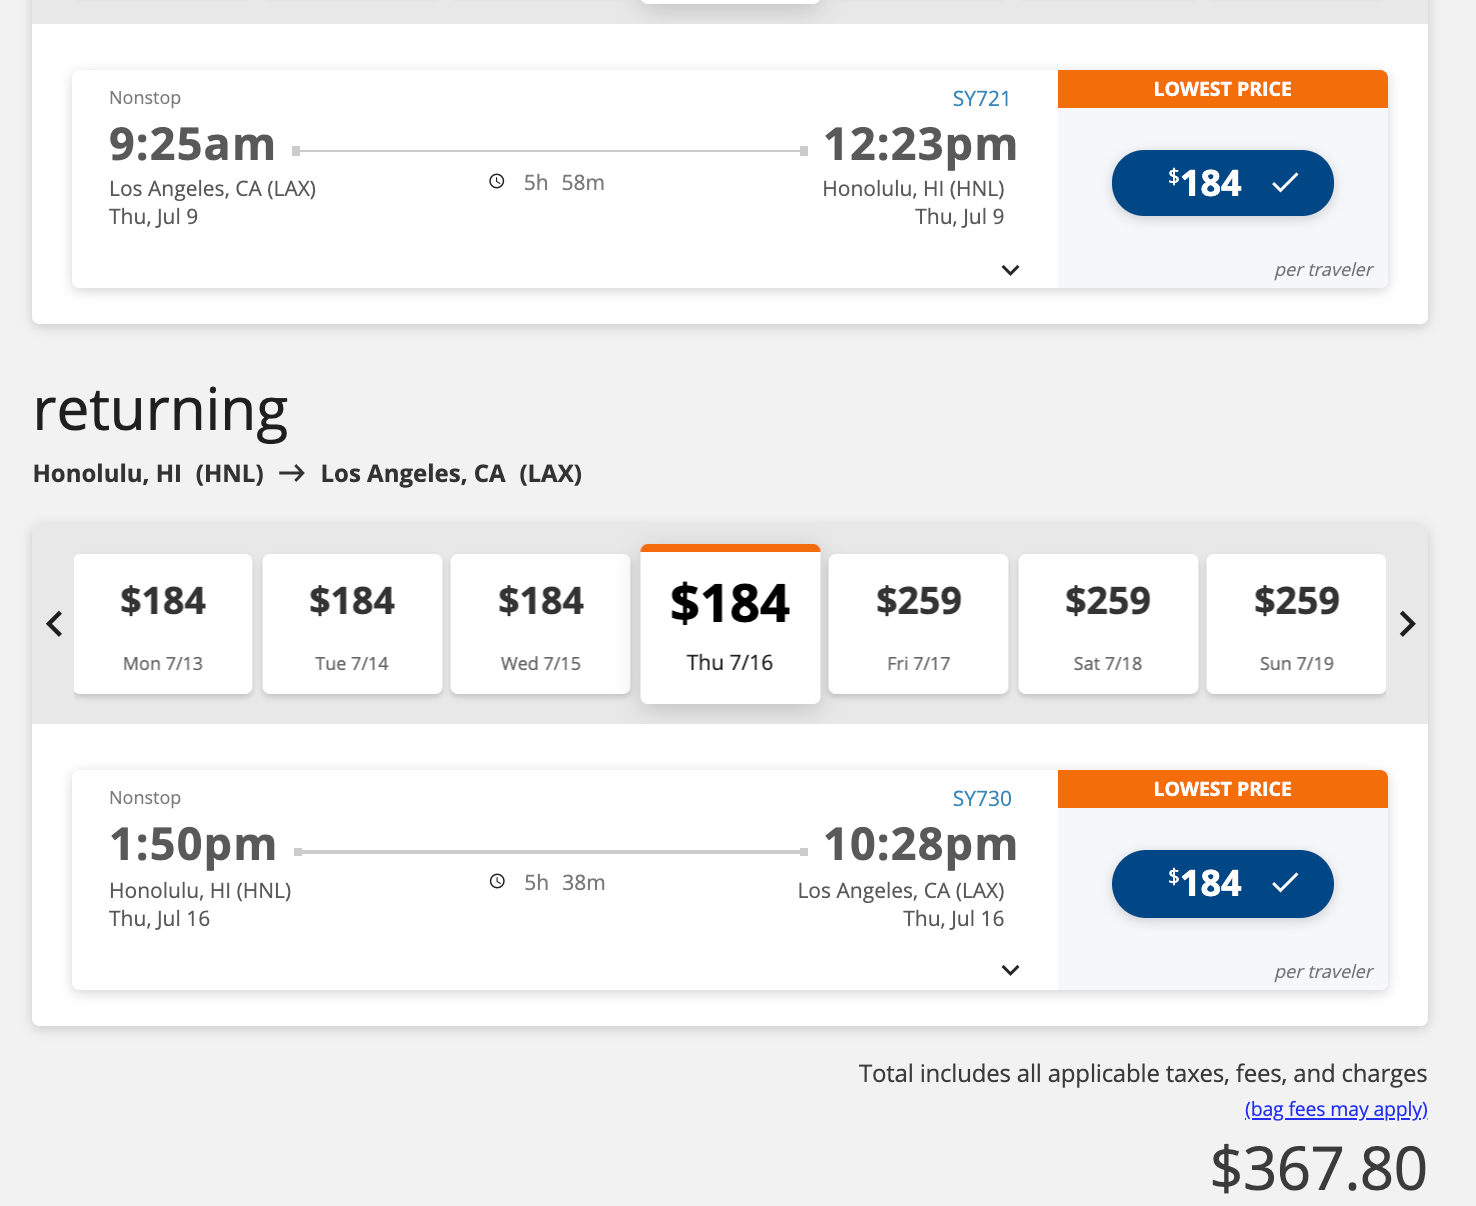Screen dimensions: 1476x1206
Task: Open the bag fees may apply link
Action: (x=1335, y=1109)
